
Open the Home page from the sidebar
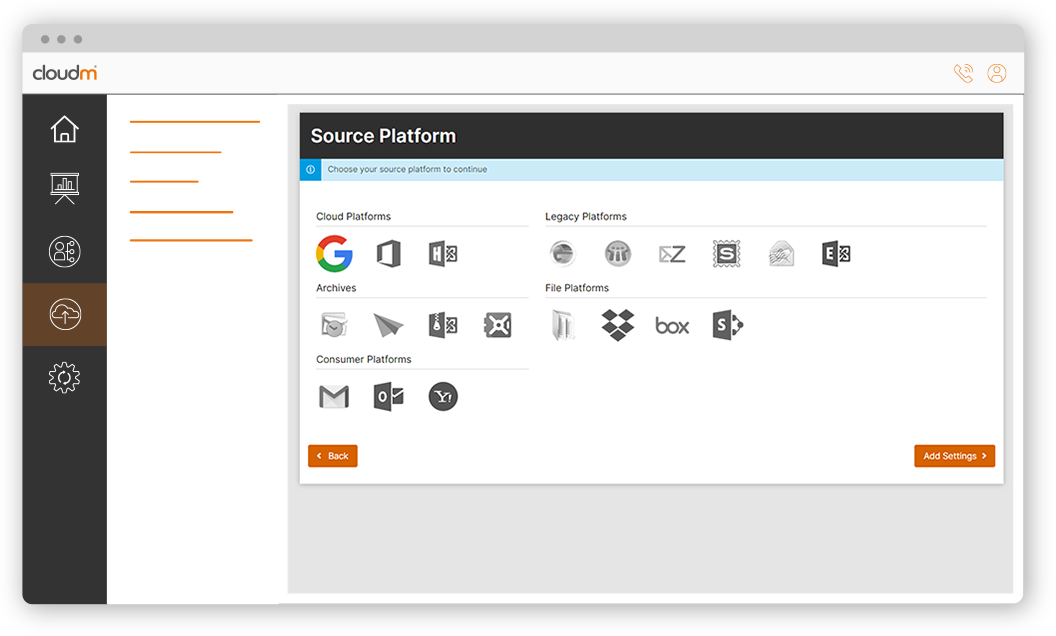tap(64, 129)
